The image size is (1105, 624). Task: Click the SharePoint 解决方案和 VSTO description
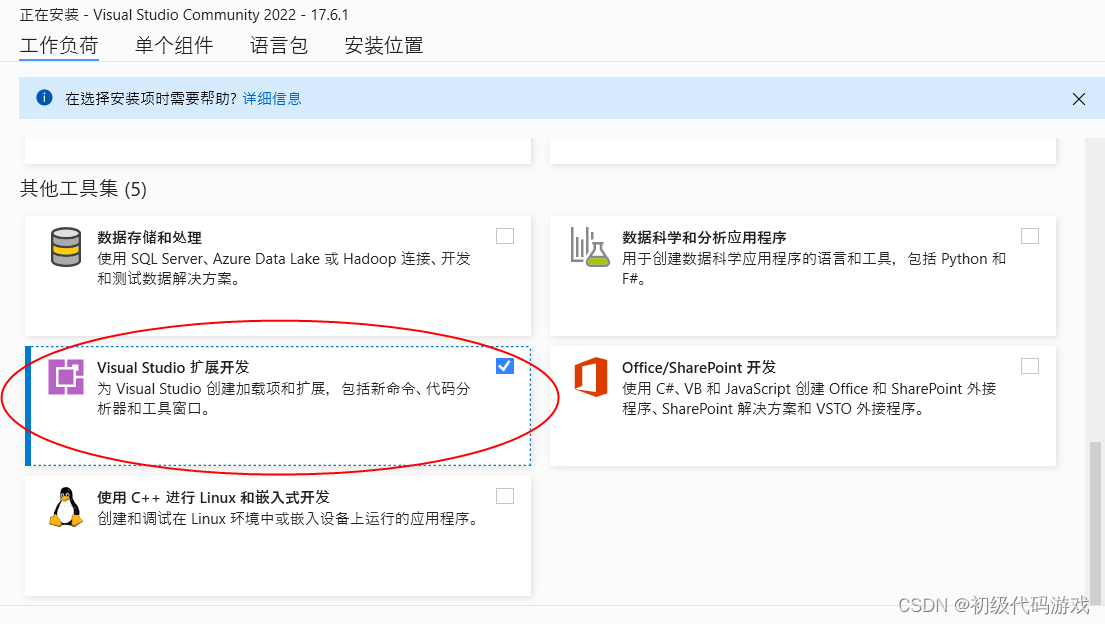tap(809, 398)
